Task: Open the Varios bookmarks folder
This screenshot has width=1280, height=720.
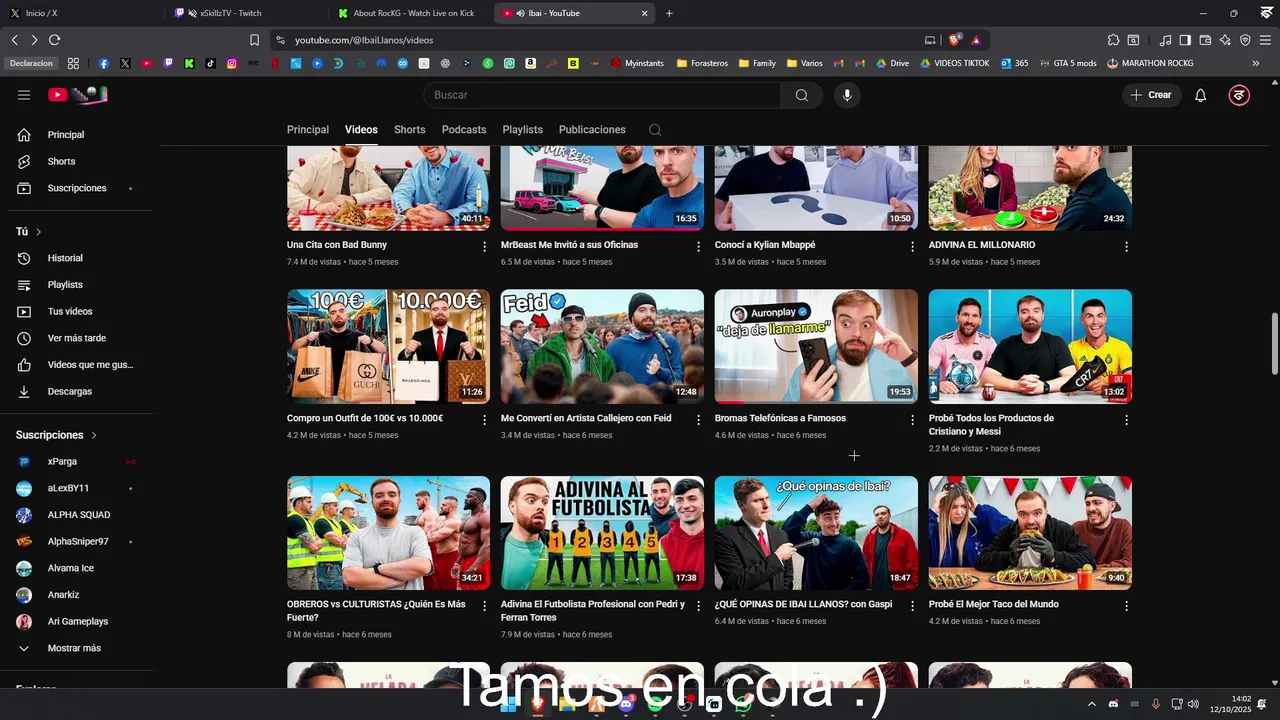Action: click(x=805, y=63)
